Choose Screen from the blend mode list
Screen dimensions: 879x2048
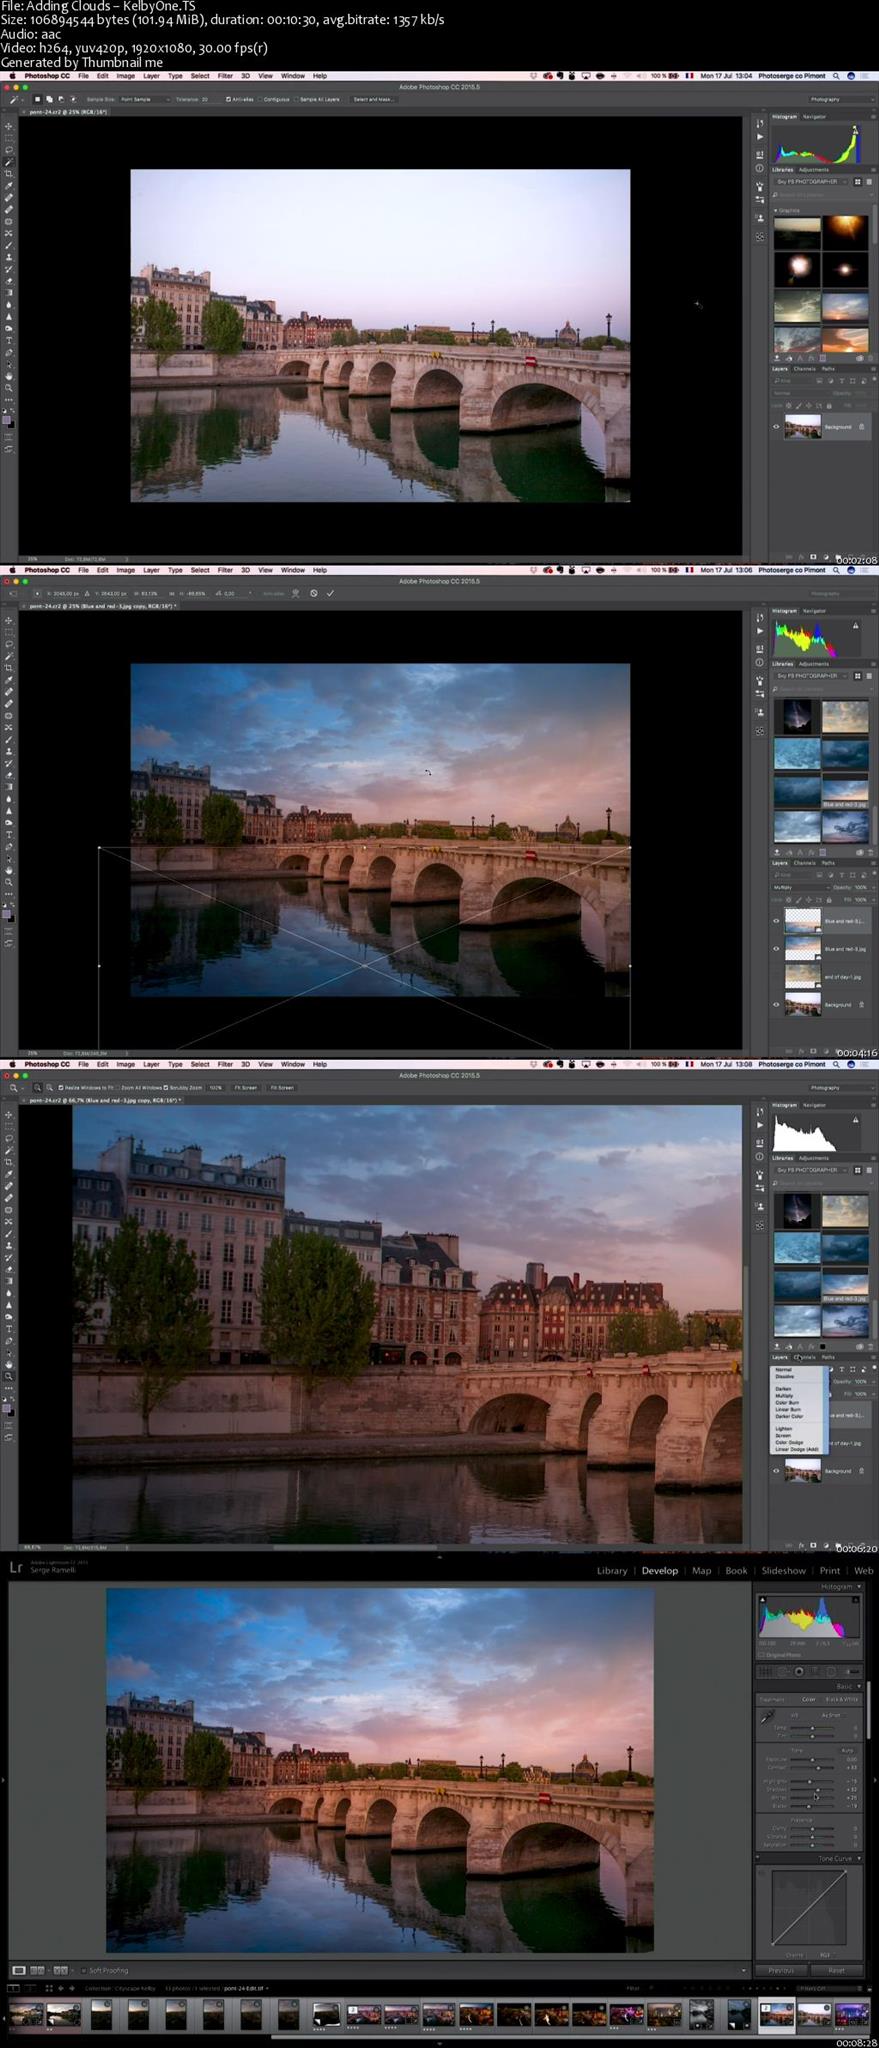tap(783, 1436)
